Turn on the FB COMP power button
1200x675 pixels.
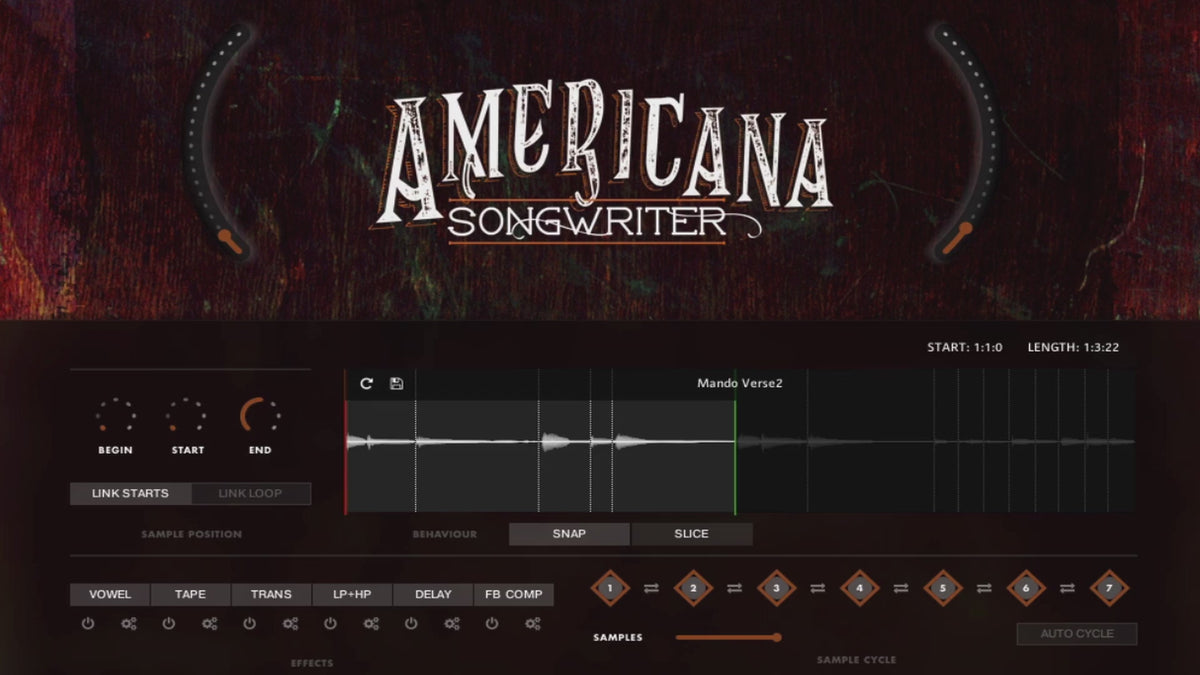[492, 624]
